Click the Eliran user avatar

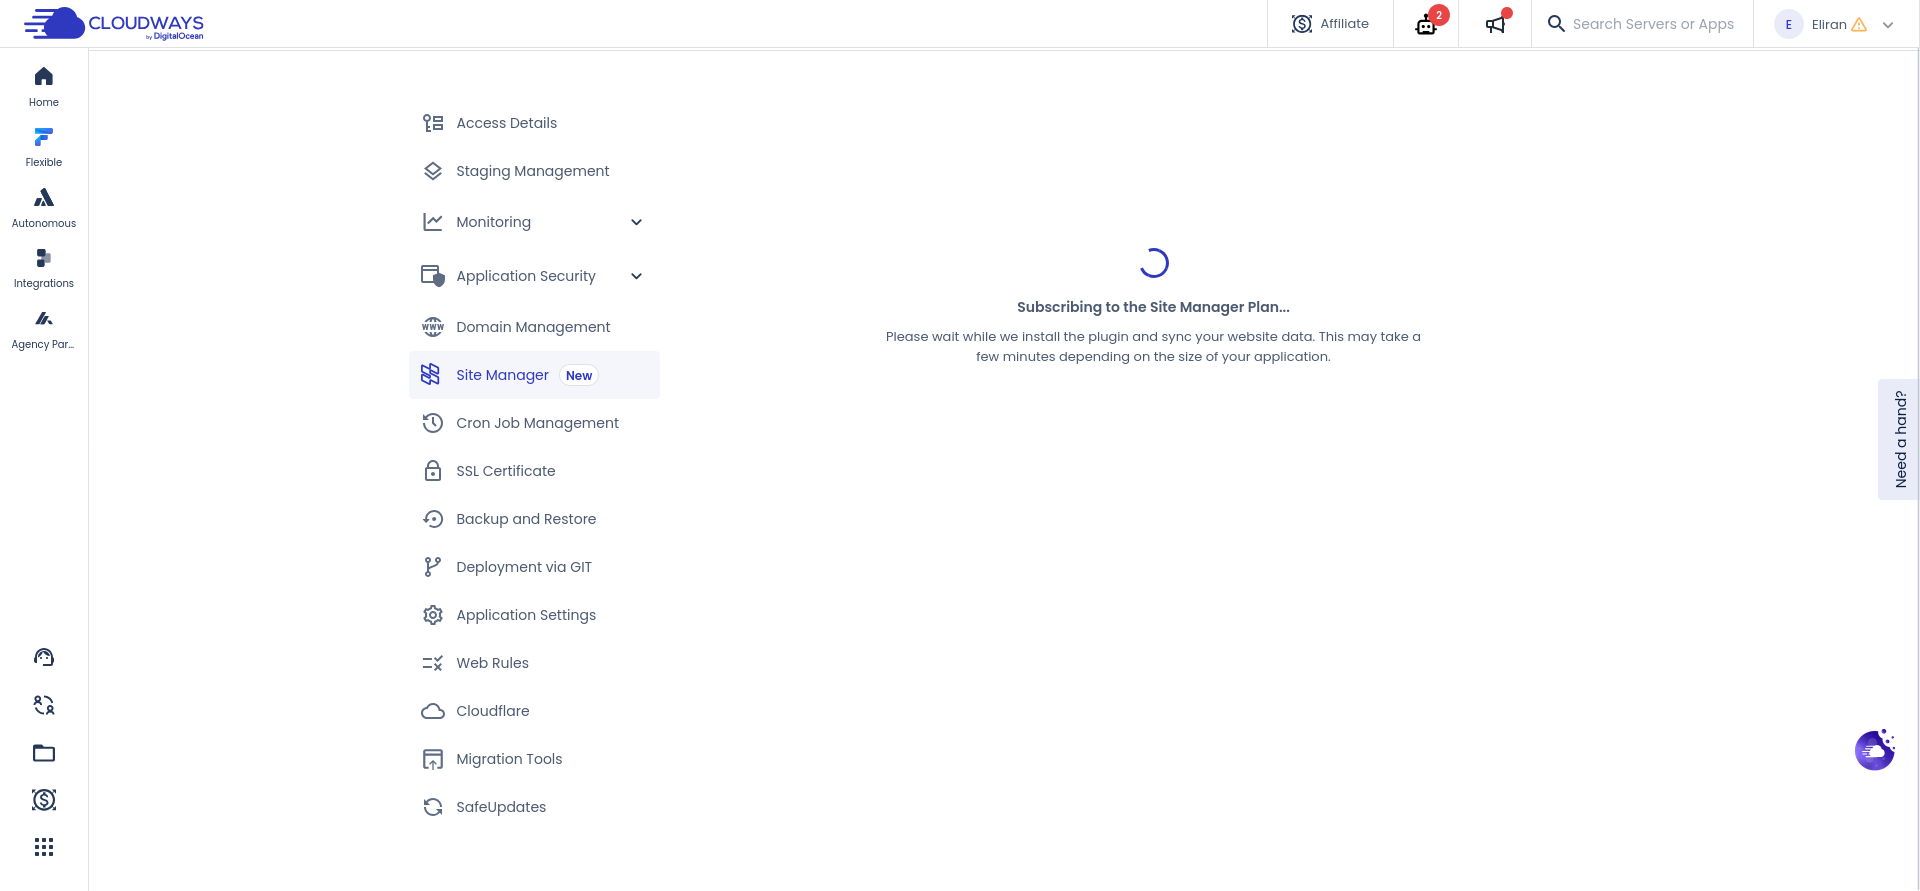[1788, 25]
